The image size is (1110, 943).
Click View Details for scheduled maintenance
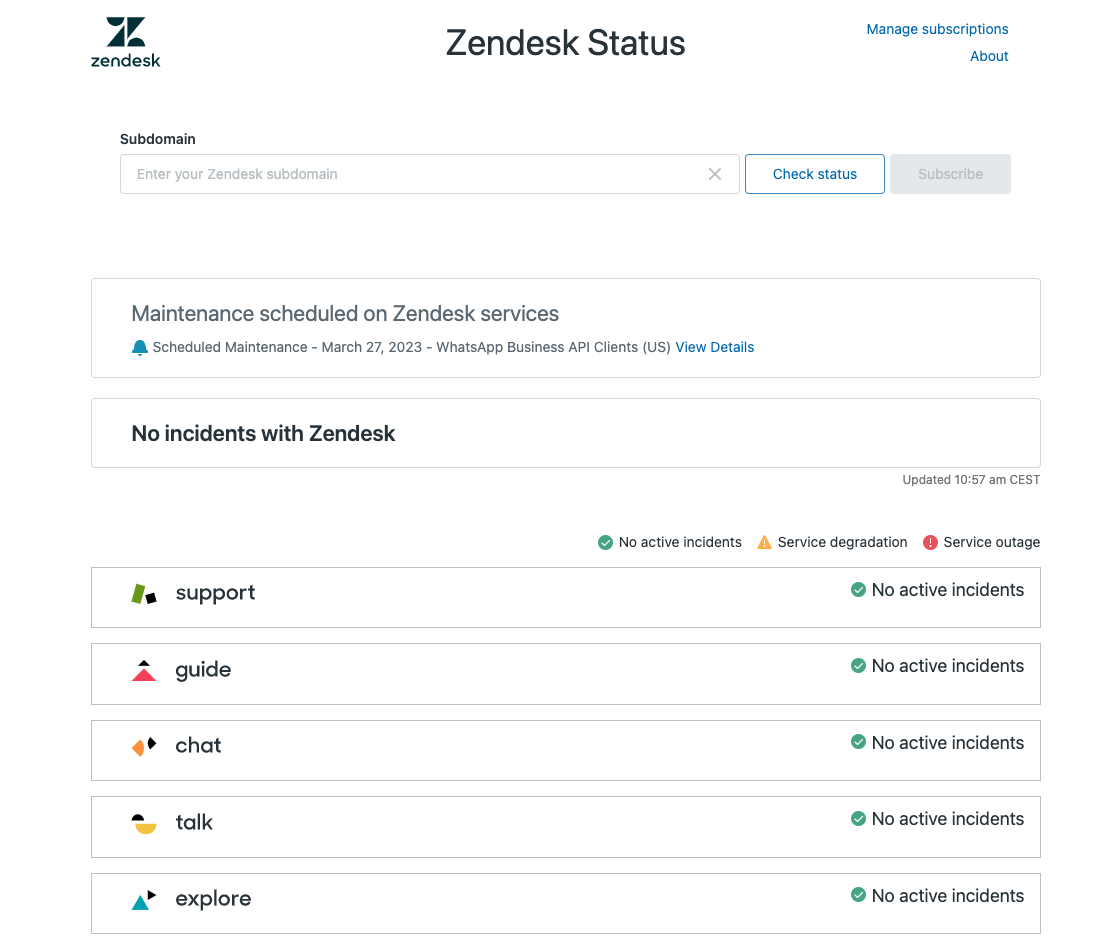pyautogui.click(x=714, y=347)
